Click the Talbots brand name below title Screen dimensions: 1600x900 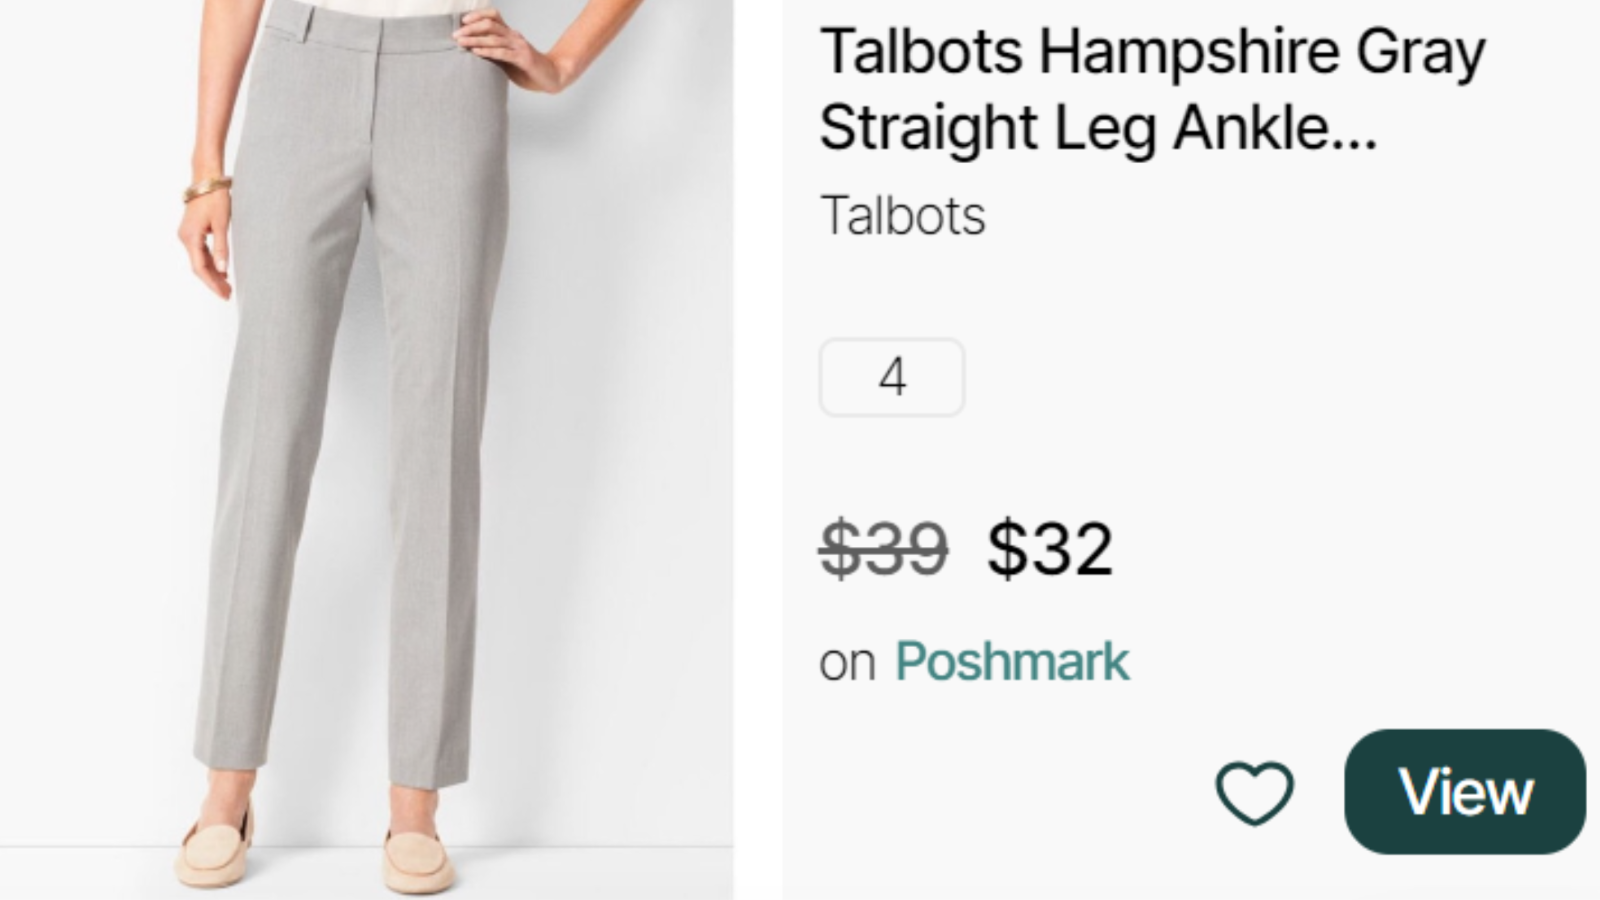click(x=902, y=215)
